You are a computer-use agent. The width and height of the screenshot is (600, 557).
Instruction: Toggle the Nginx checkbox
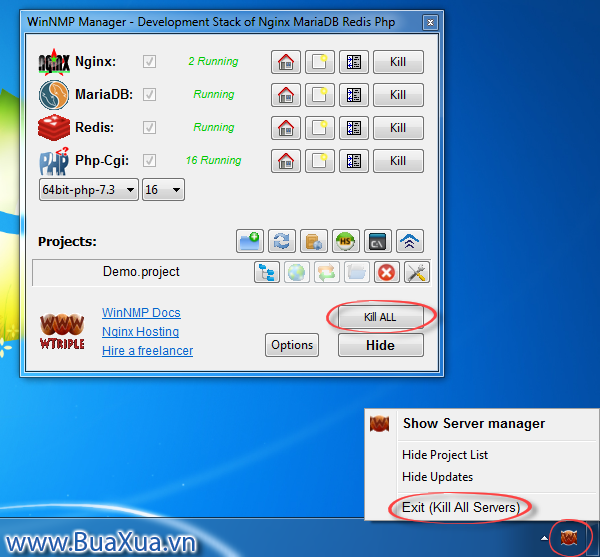149,61
